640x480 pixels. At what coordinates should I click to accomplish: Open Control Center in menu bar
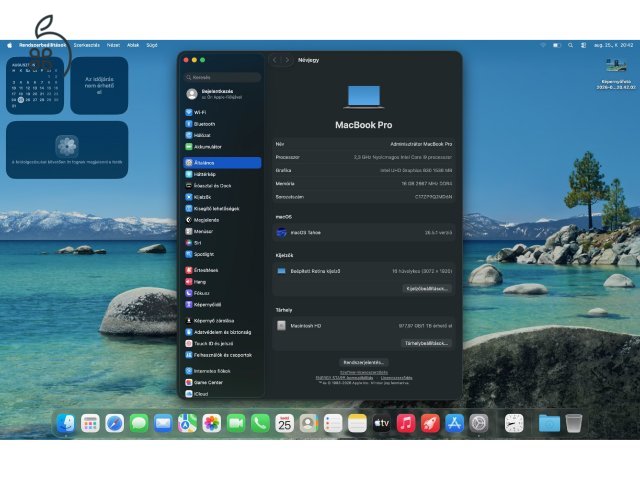tap(583, 45)
